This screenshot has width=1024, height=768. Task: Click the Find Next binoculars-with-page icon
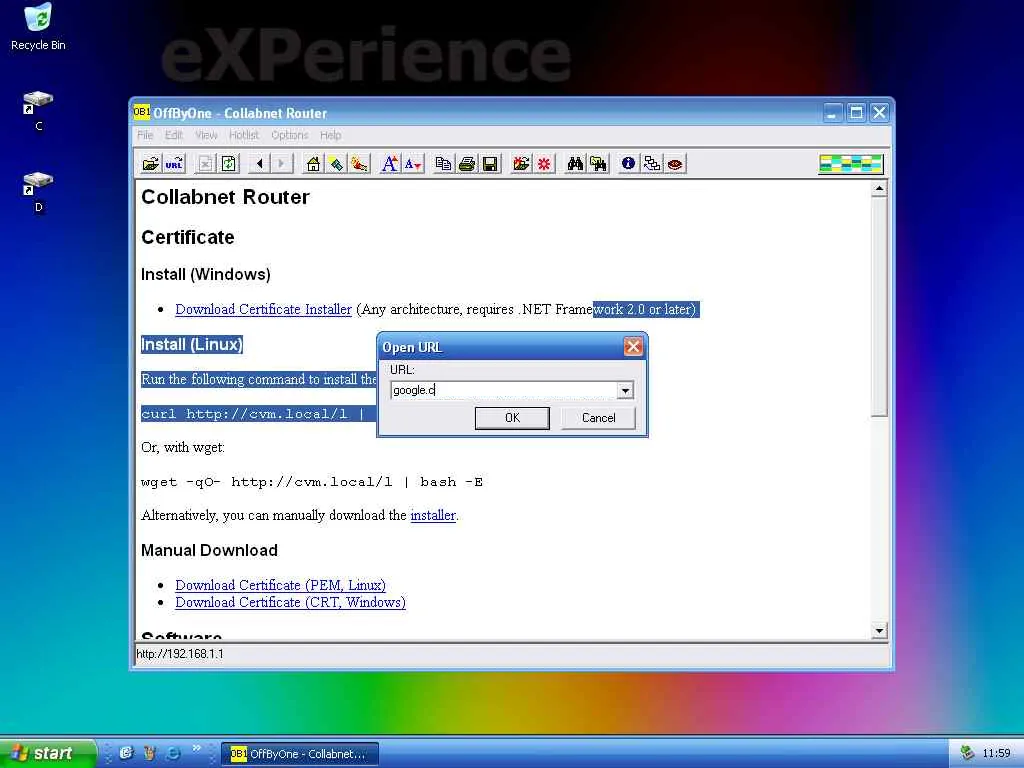598,163
